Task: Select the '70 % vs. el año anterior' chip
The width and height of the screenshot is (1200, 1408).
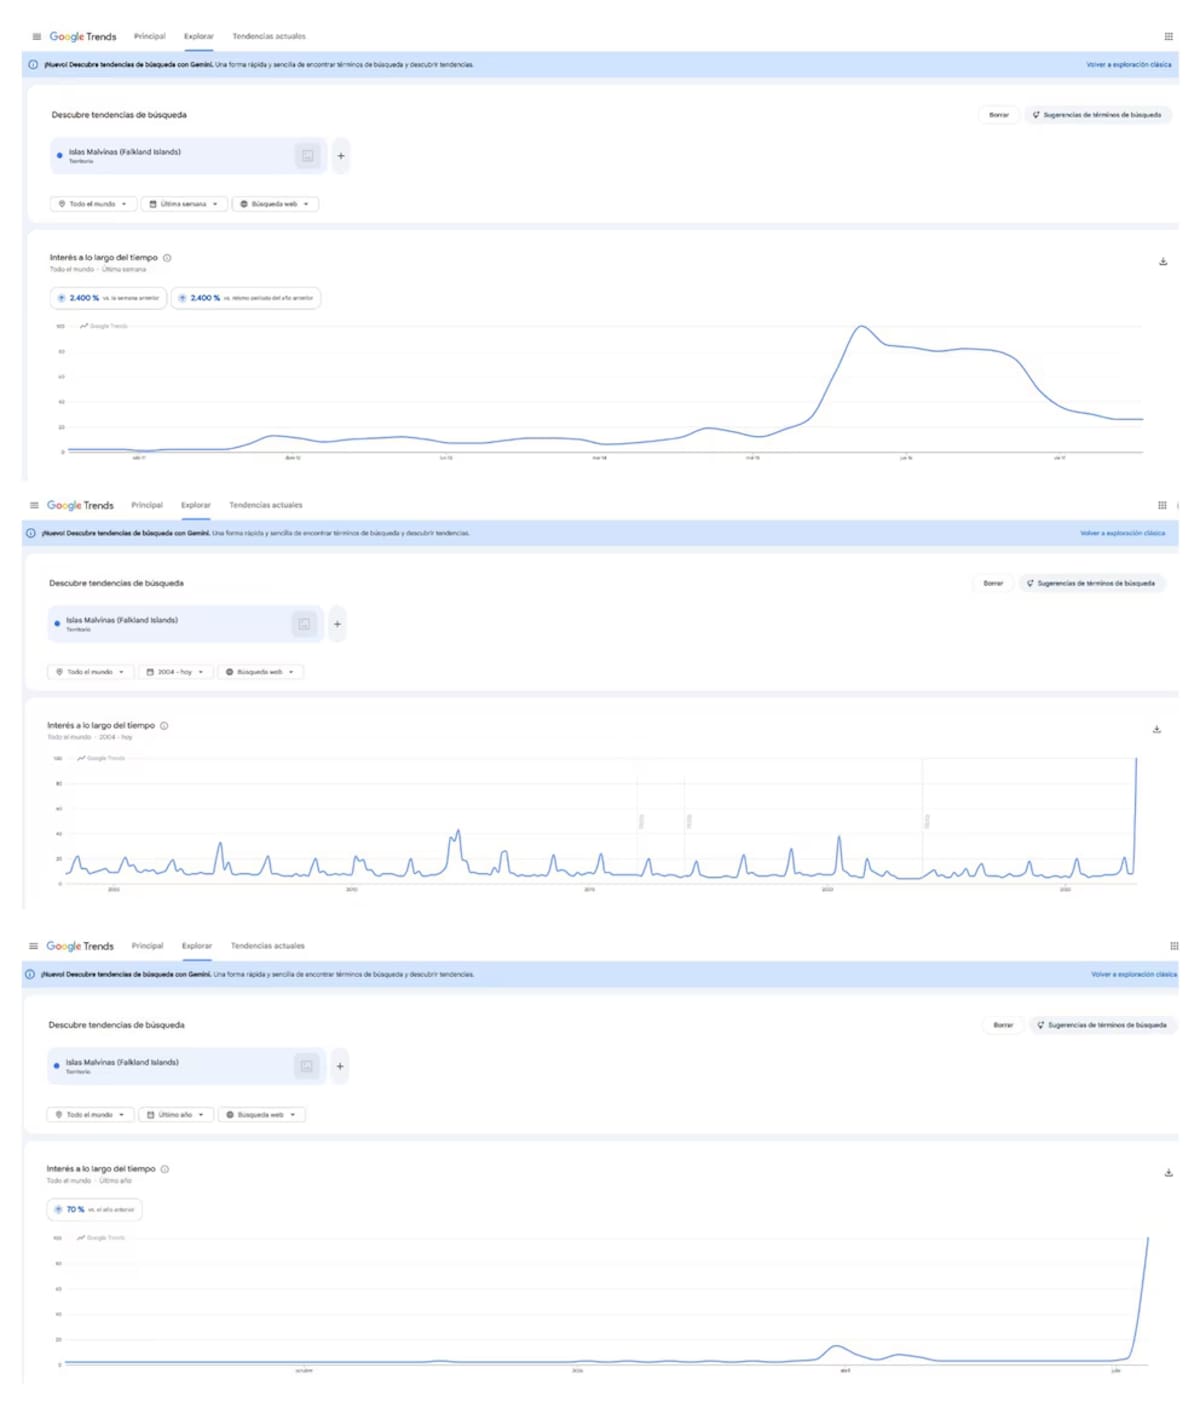Action: click(95, 1209)
